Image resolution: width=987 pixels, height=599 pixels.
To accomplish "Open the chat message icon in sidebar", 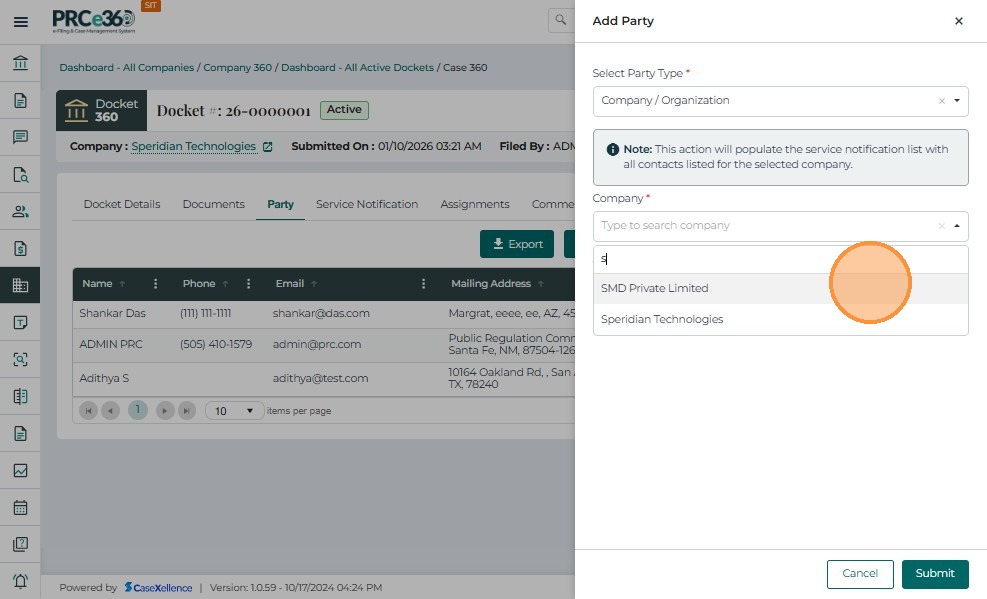I will (20, 137).
